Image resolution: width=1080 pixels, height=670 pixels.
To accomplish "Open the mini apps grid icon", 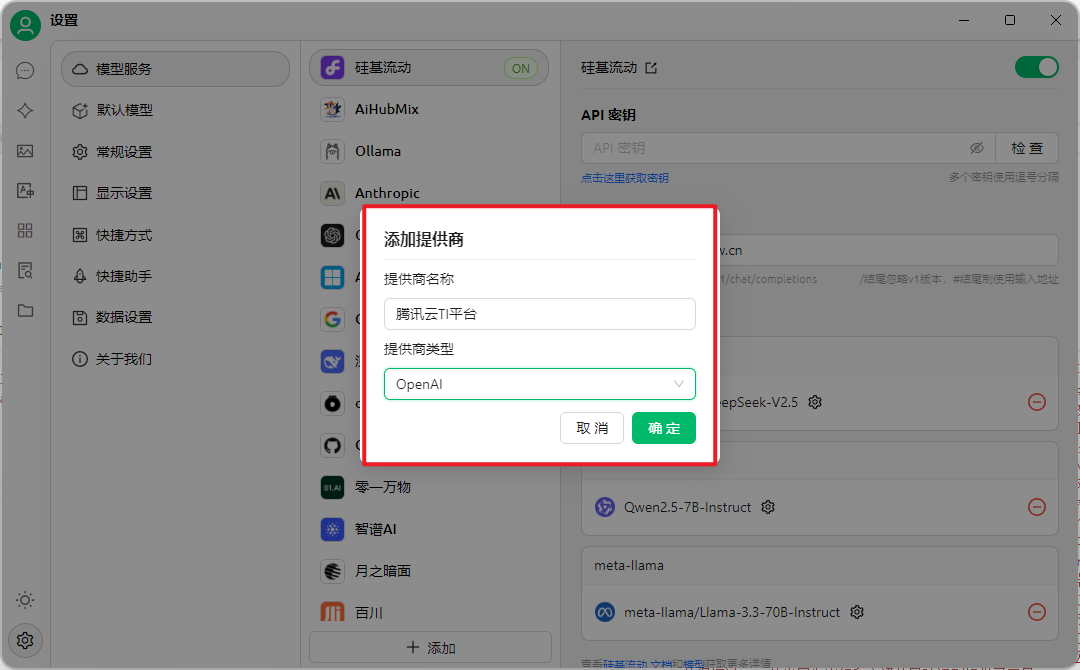I will (25, 231).
